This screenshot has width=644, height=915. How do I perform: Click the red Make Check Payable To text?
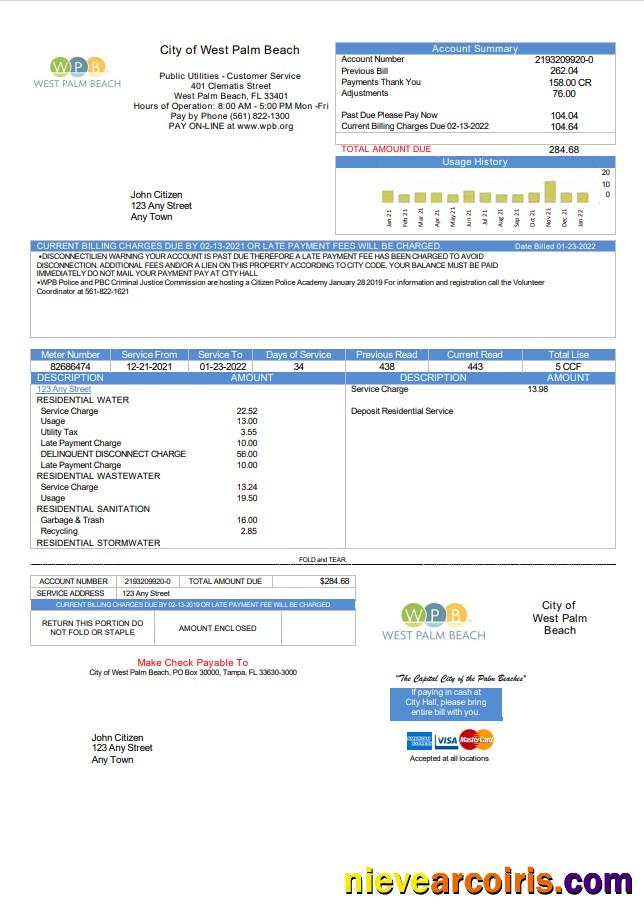(x=192, y=662)
